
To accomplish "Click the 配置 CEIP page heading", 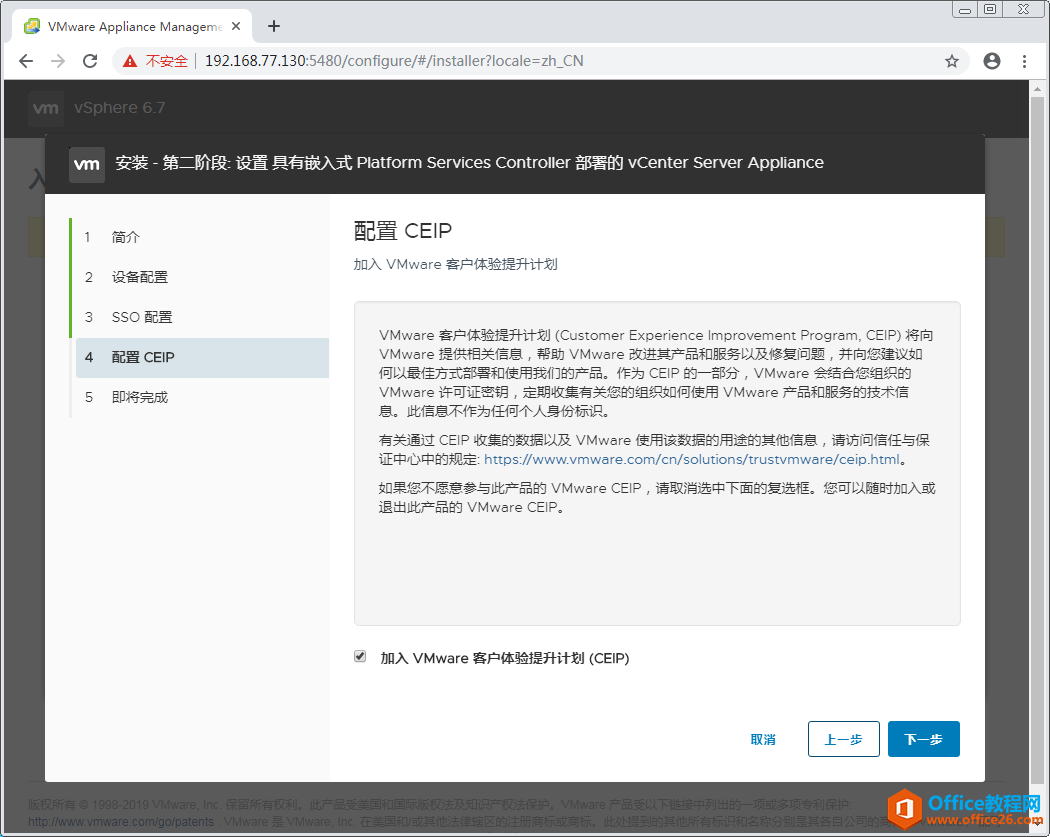I will [402, 230].
